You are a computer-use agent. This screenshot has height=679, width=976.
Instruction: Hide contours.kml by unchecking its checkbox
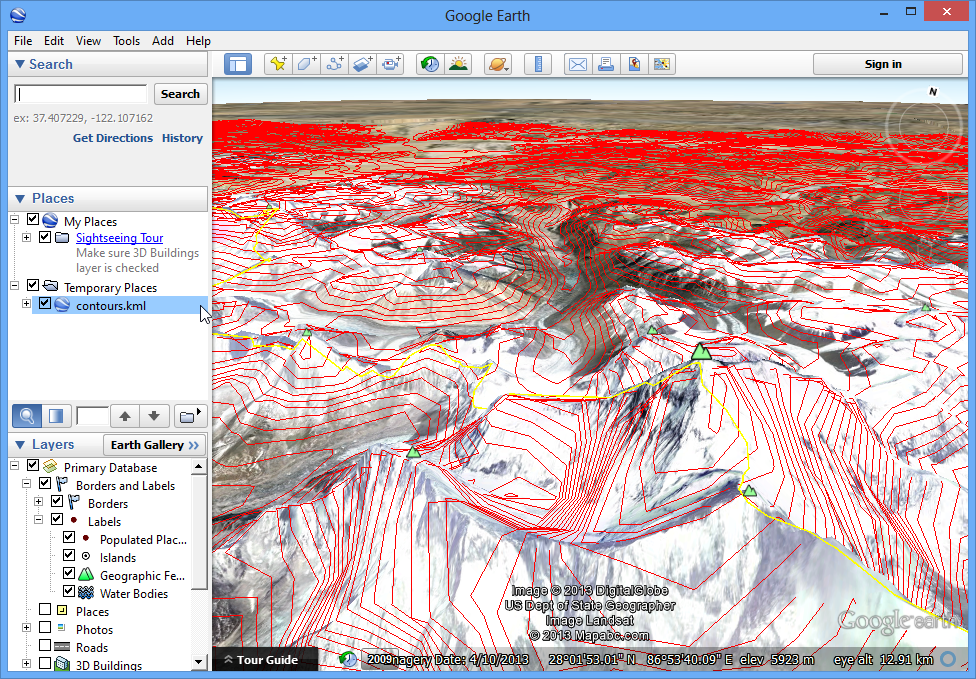pyautogui.click(x=45, y=304)
